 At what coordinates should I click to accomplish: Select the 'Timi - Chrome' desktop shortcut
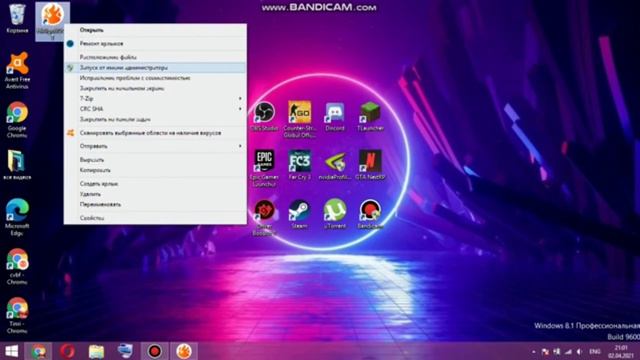point(17,315)
